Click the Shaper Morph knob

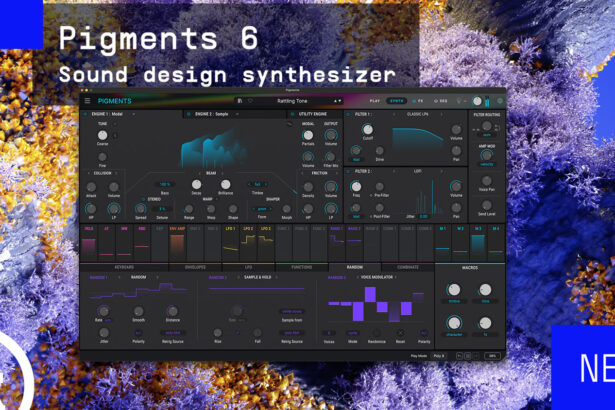(287, 209)
